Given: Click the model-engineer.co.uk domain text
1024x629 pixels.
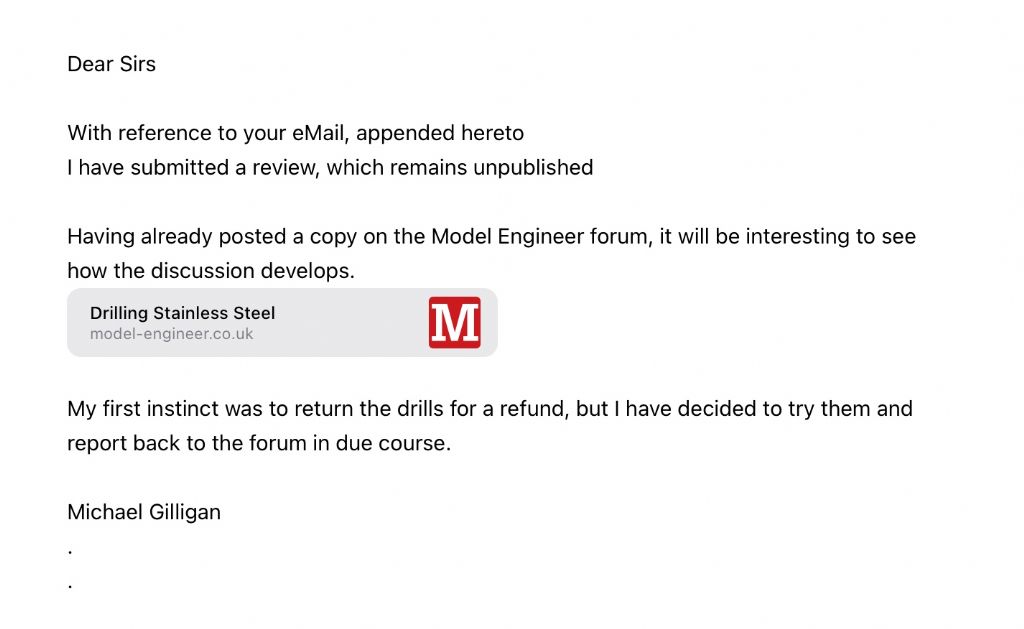Looking at the screenshot, I should [x=171, y=334].
